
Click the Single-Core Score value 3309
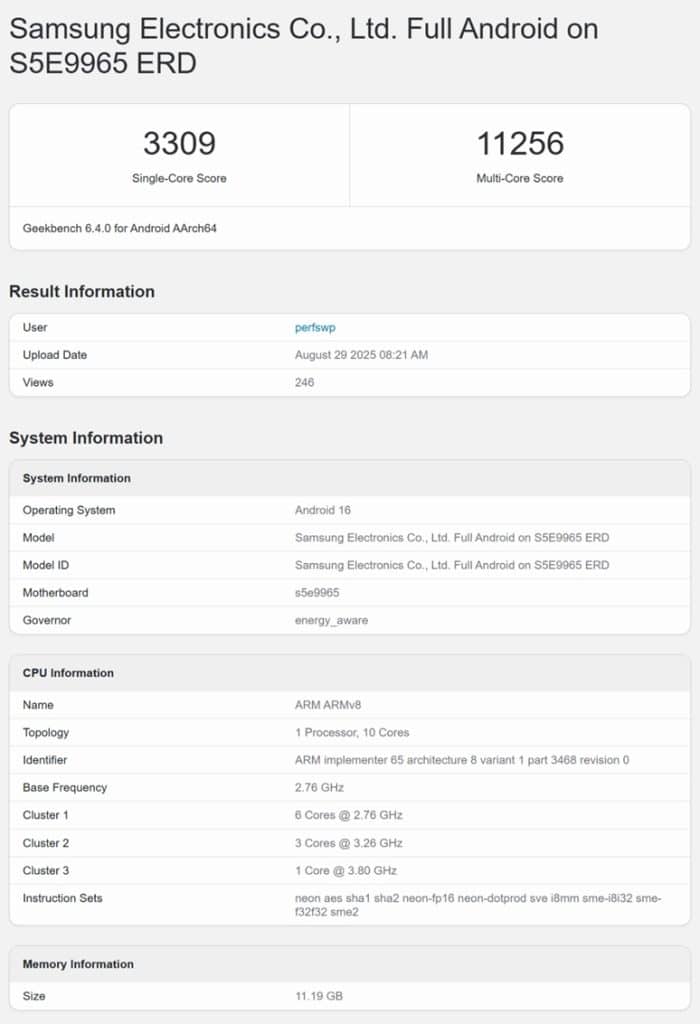179,144
